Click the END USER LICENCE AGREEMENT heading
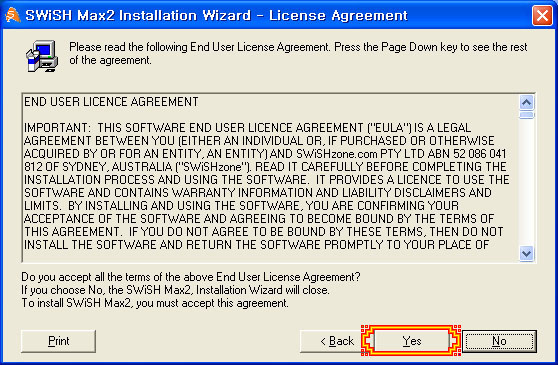The width and height of the screenshot is (558, 365). (111, 102)
